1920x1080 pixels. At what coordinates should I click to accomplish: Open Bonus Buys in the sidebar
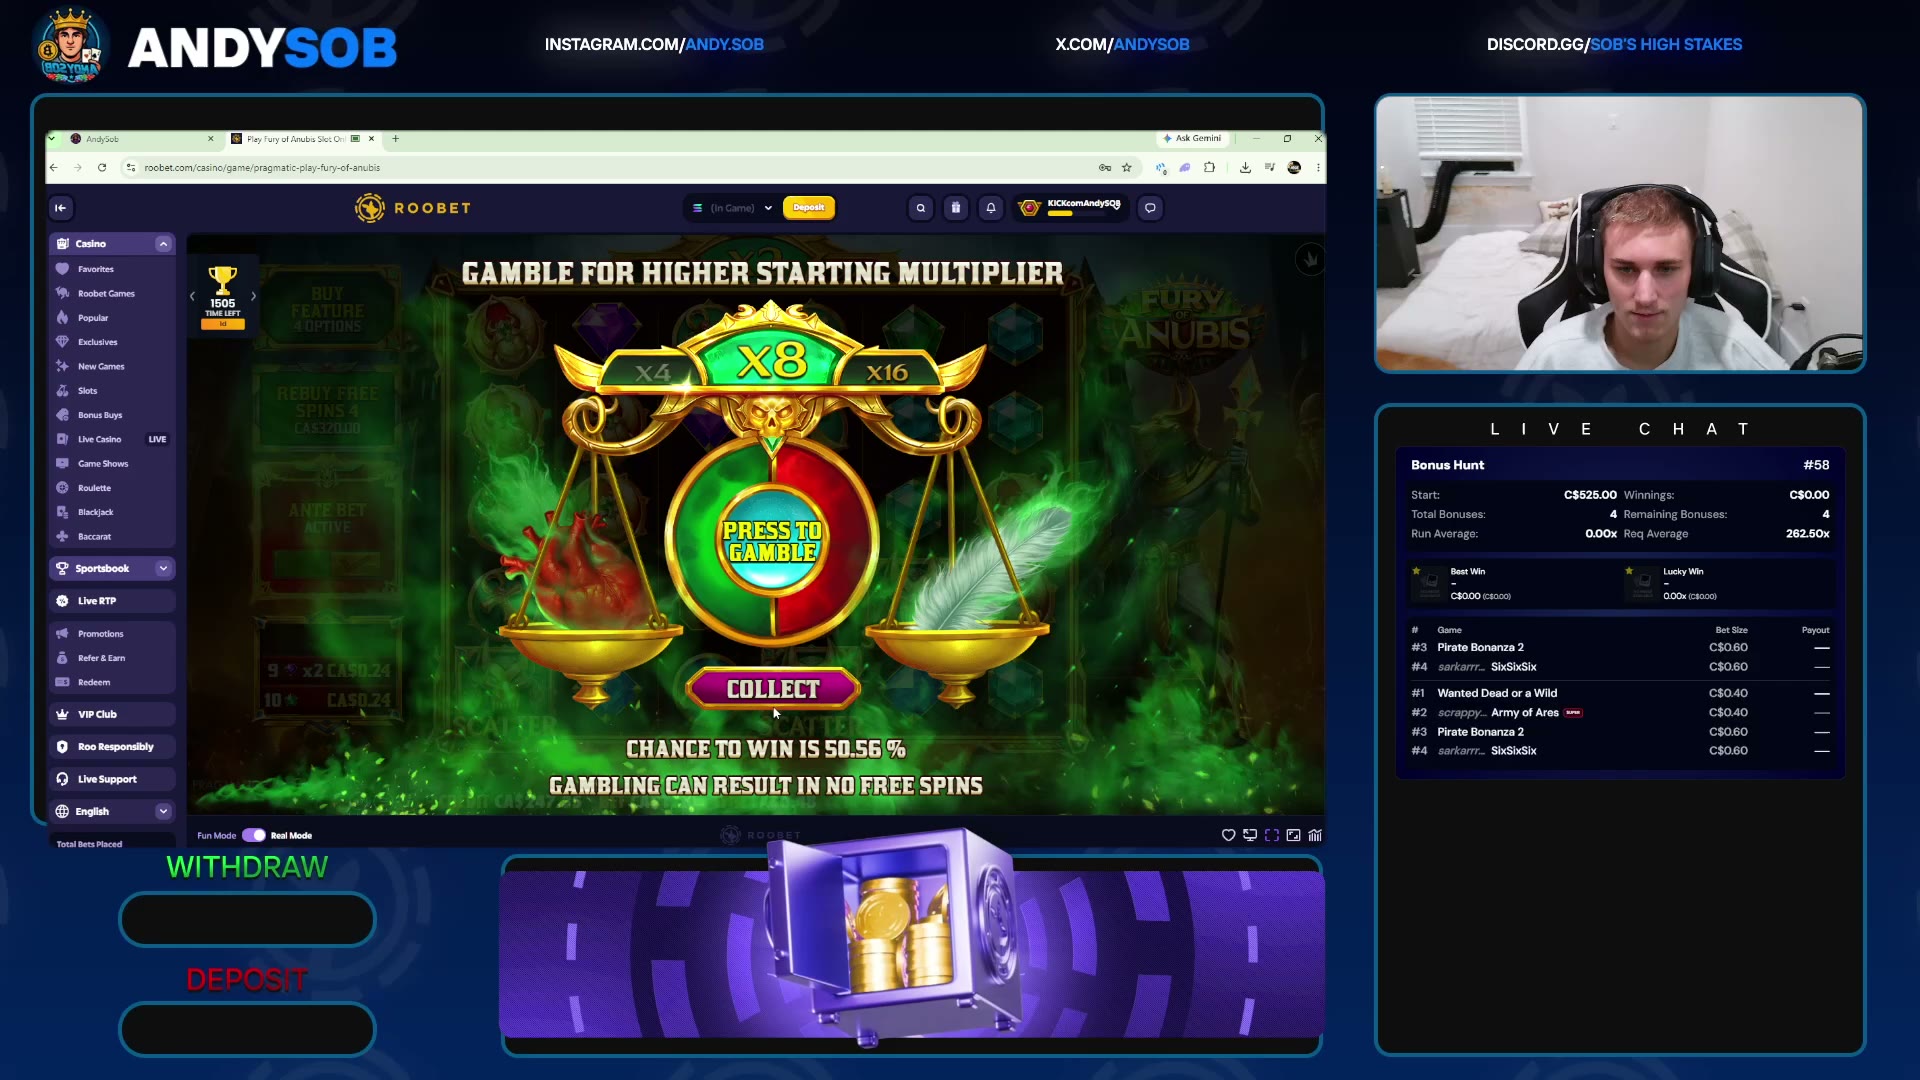100,415
